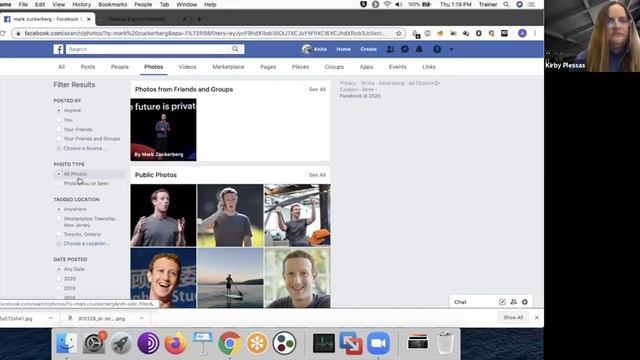640x360 pixels.
Task: Open the History menu in menu bar
Action: click(81, 4)
